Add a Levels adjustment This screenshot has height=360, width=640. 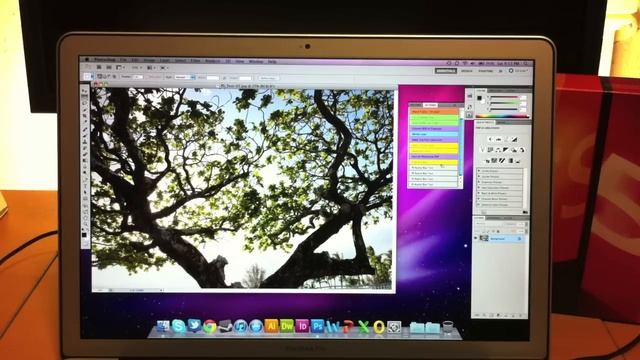point(498,139)
